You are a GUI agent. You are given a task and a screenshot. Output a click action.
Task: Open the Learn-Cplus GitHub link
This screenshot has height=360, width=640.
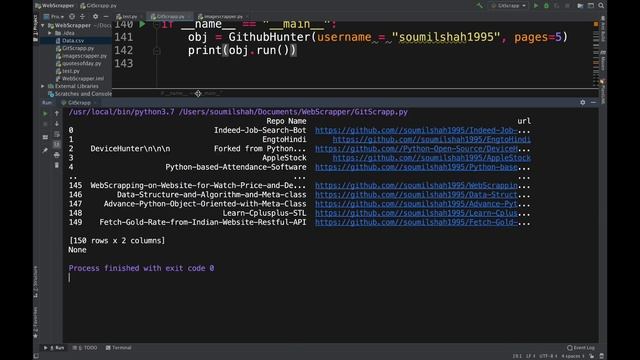tap(416, 213)
